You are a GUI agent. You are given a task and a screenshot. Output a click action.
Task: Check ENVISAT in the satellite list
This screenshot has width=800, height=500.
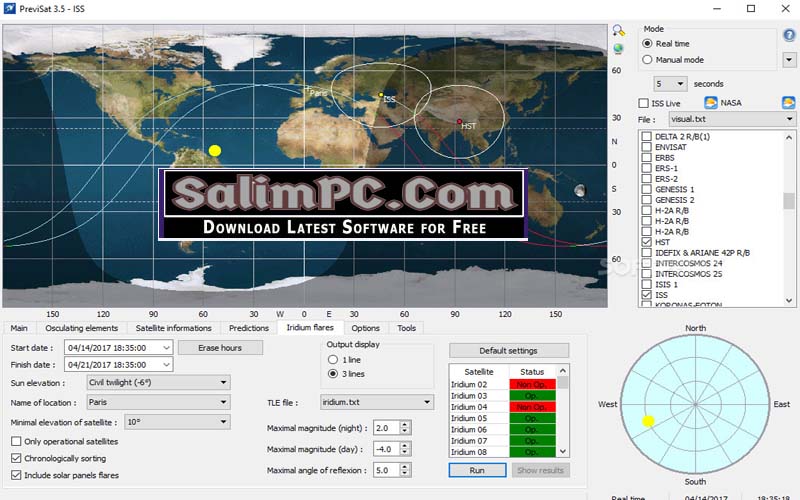pyautogui.click(x=646, y=147)
